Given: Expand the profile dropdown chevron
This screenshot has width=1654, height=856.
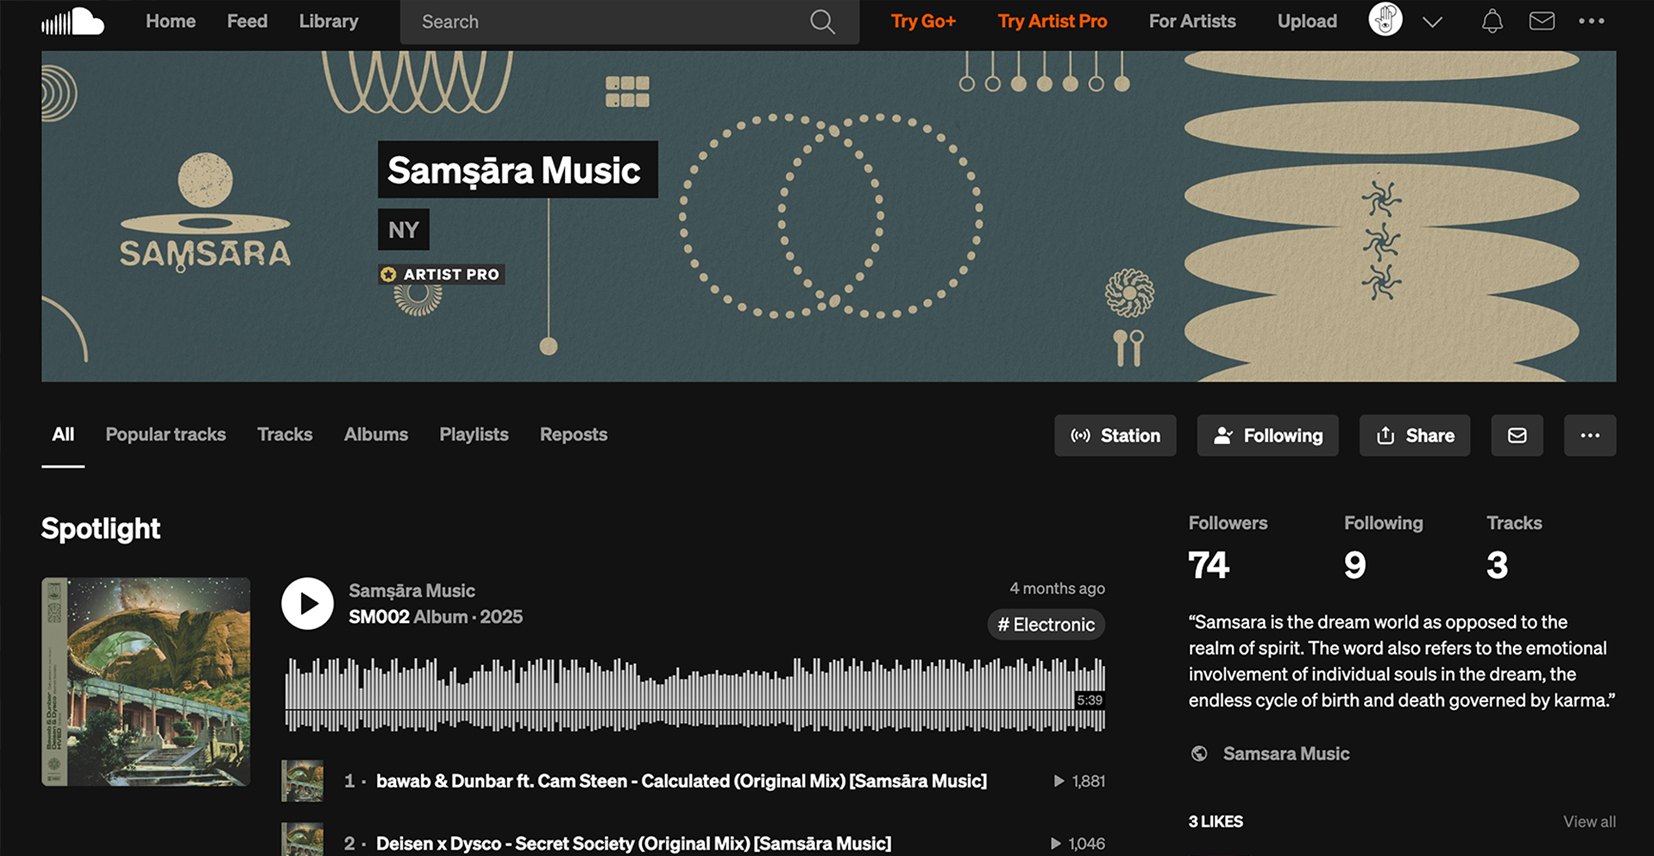Looking at the screenshot, I should (x=1432, y=22).
